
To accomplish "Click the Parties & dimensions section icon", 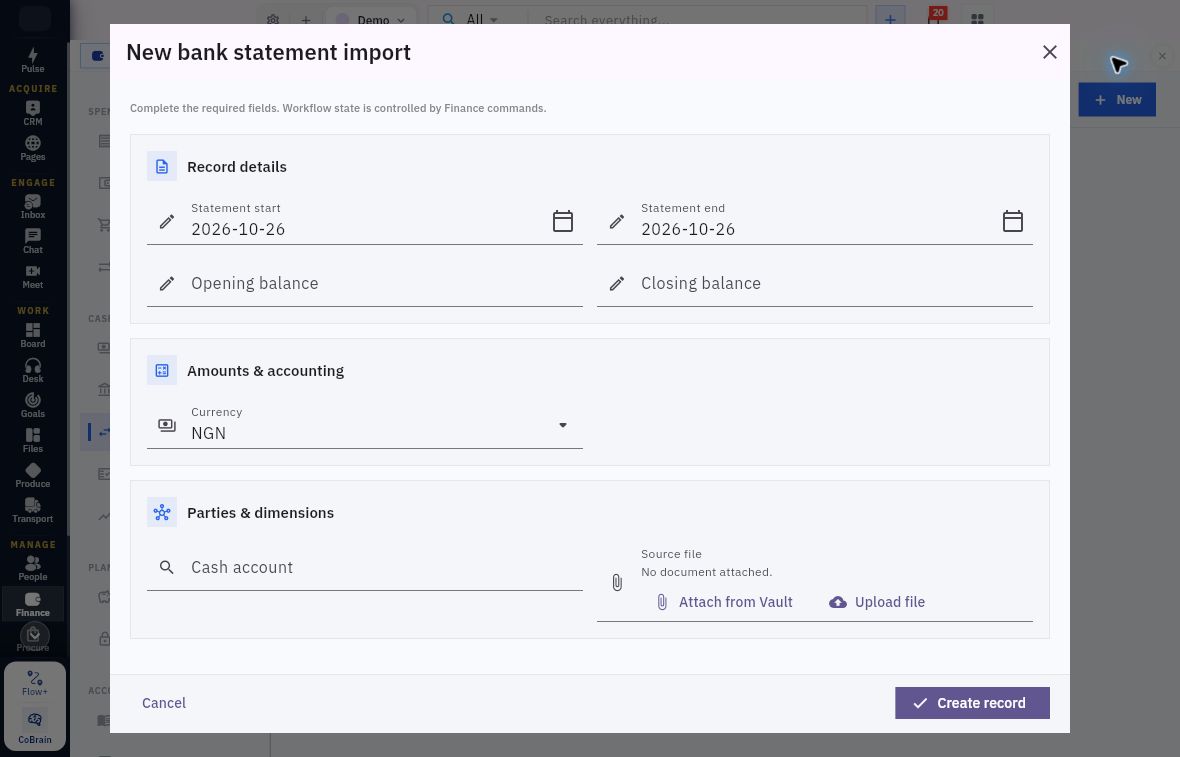I will click(162, 512).
